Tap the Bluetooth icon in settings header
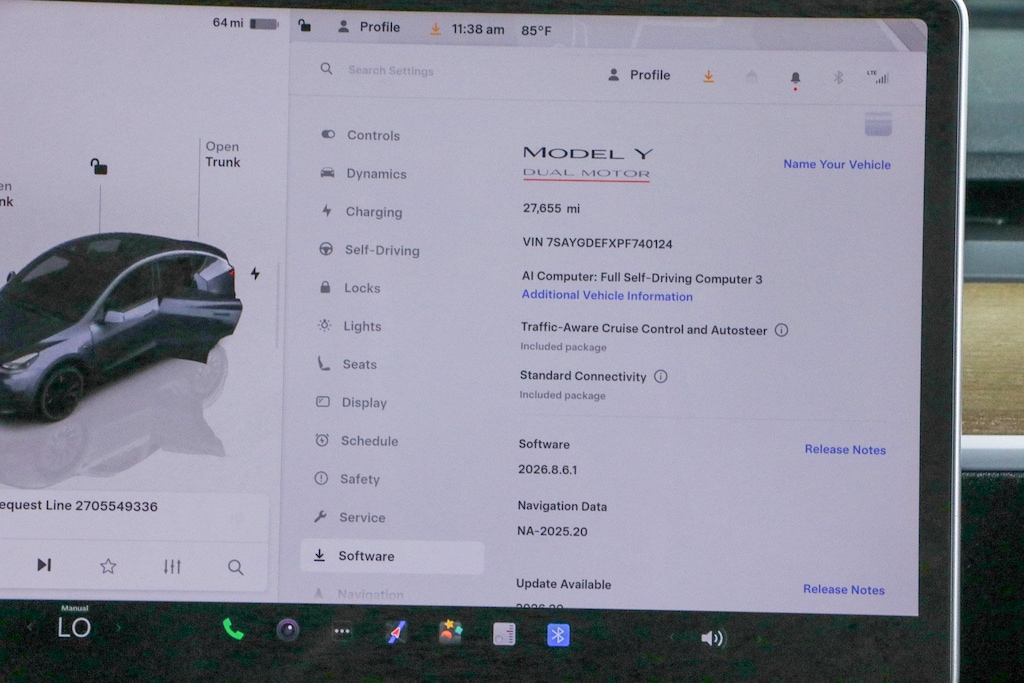The image size is (1024, 683). click(839, 78)
